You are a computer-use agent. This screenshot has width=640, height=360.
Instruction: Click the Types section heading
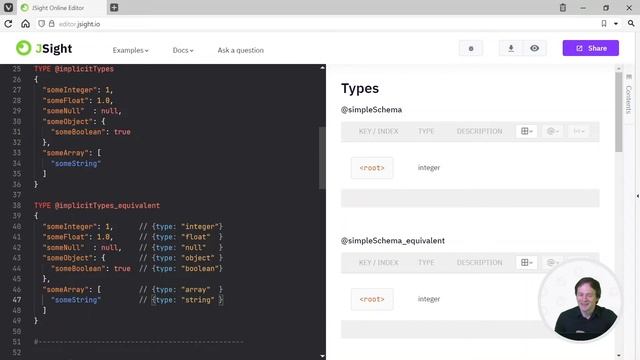tap(360, 89)
